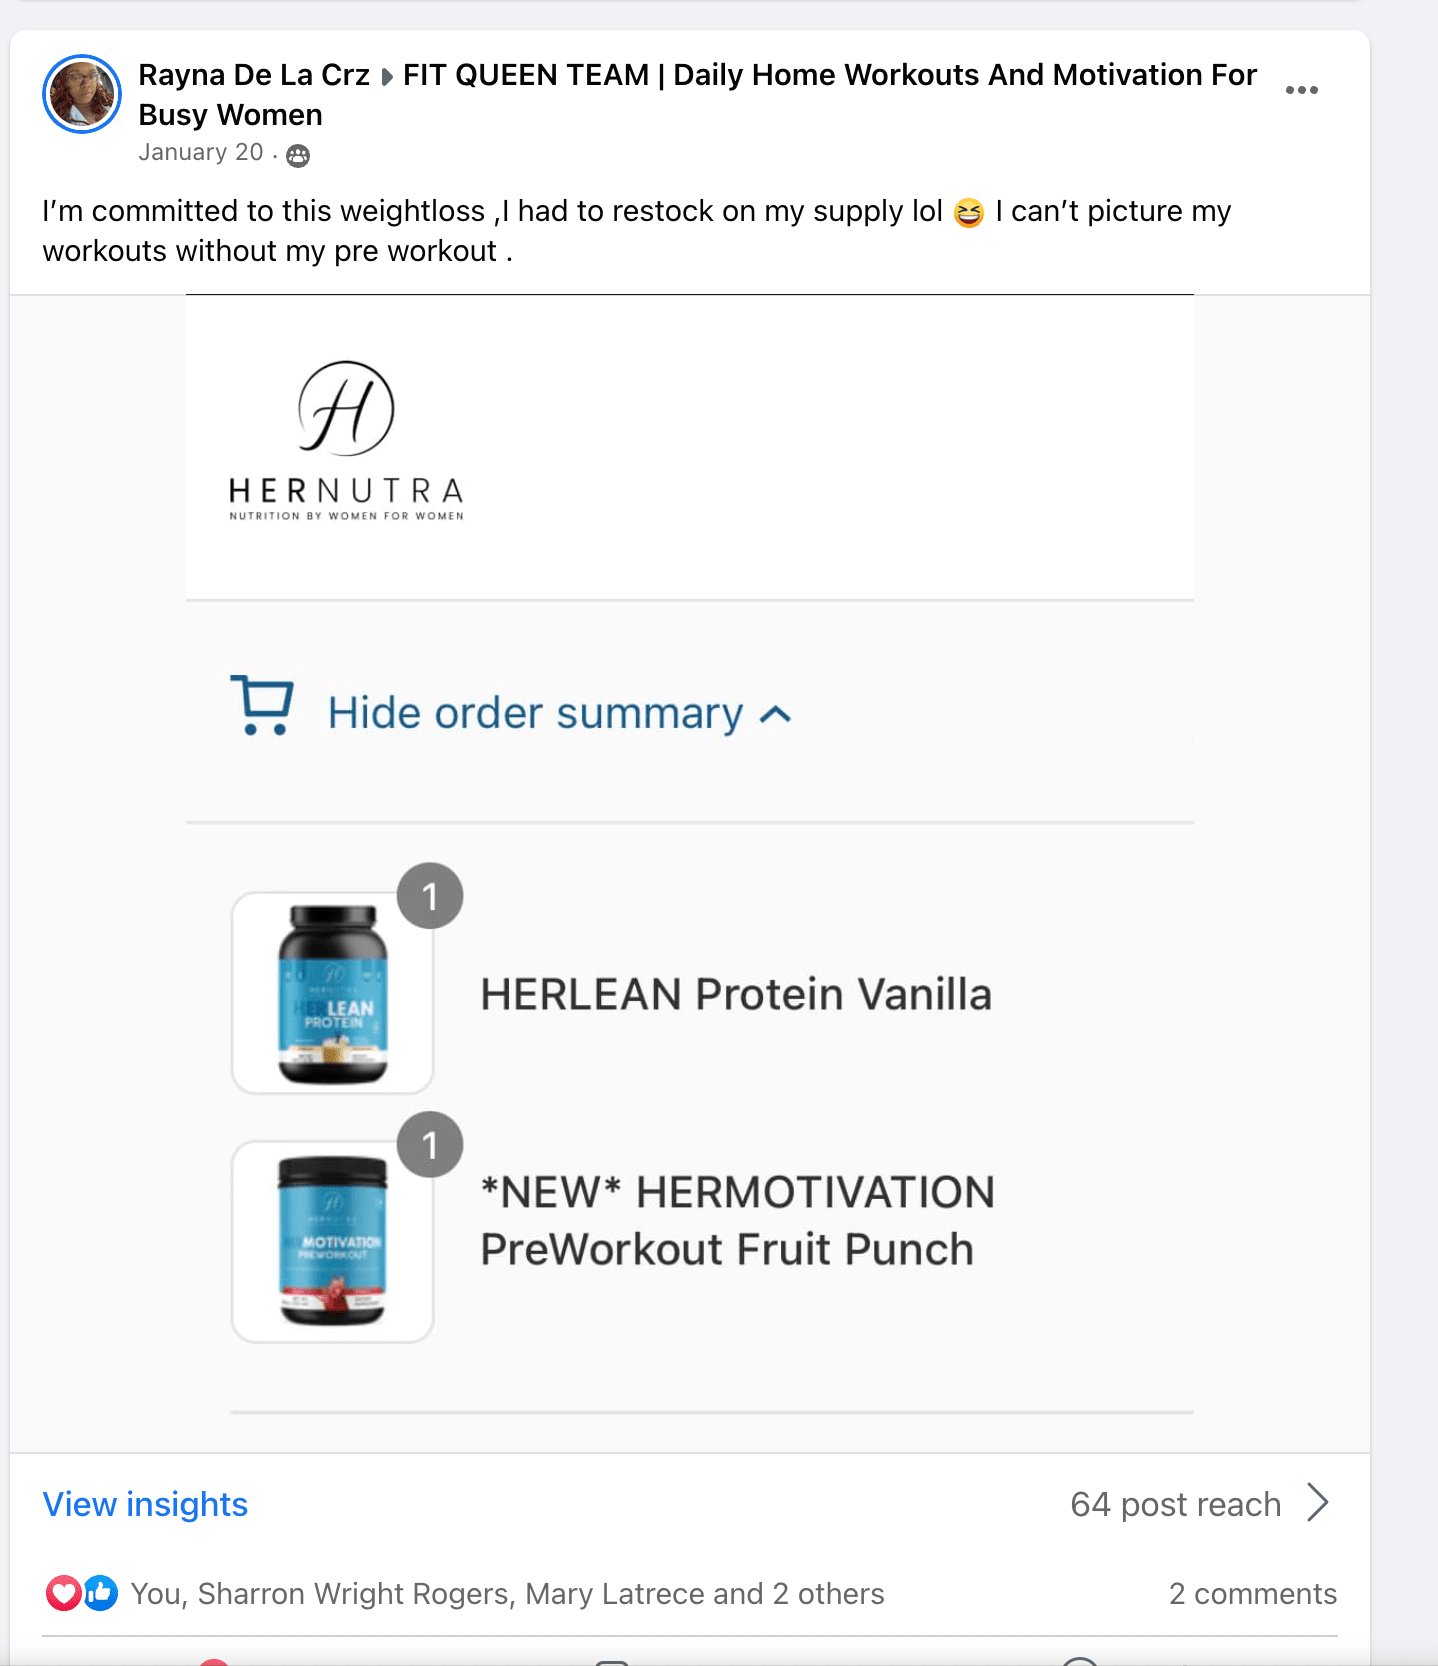Collapse order summary with the up chevron
Screen dimensions: 1438x1666
click(x=776, y=714)
